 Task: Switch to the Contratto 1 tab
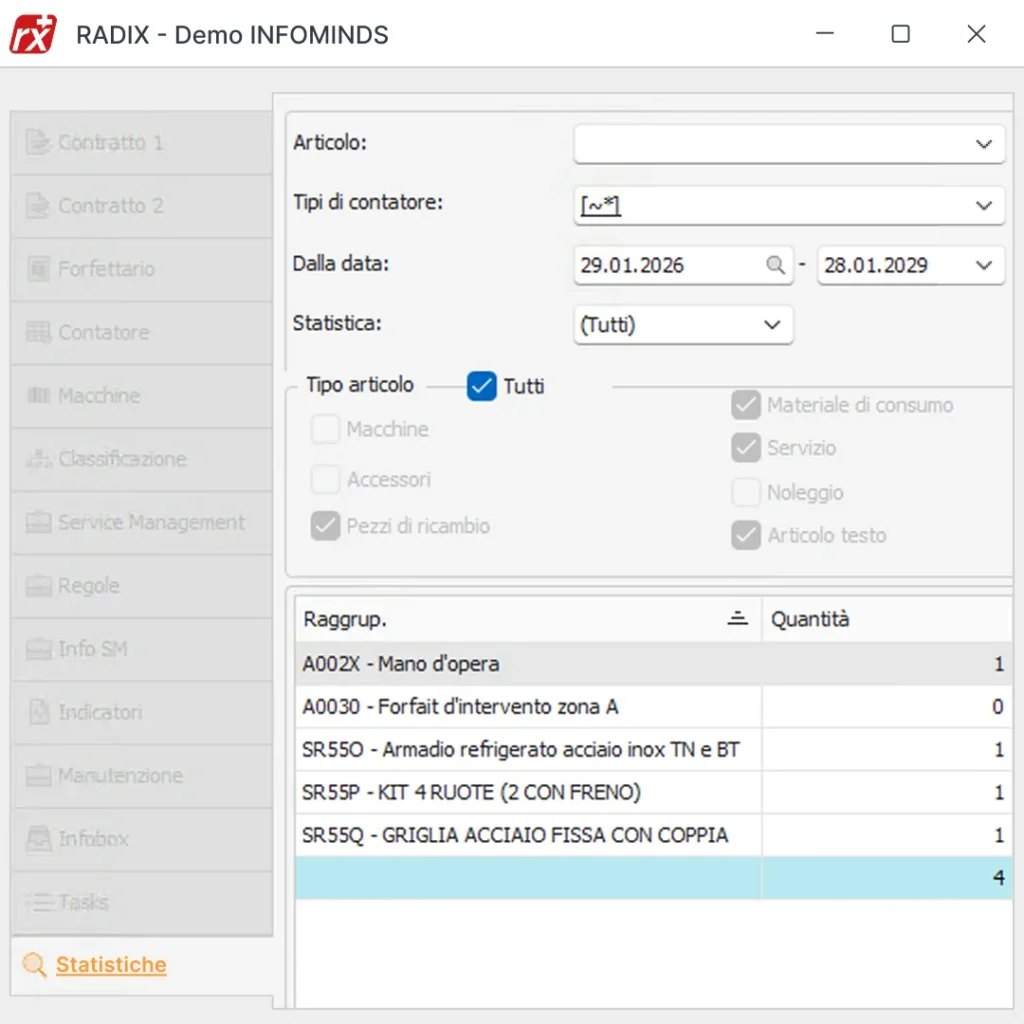click(x=110, y=142)
